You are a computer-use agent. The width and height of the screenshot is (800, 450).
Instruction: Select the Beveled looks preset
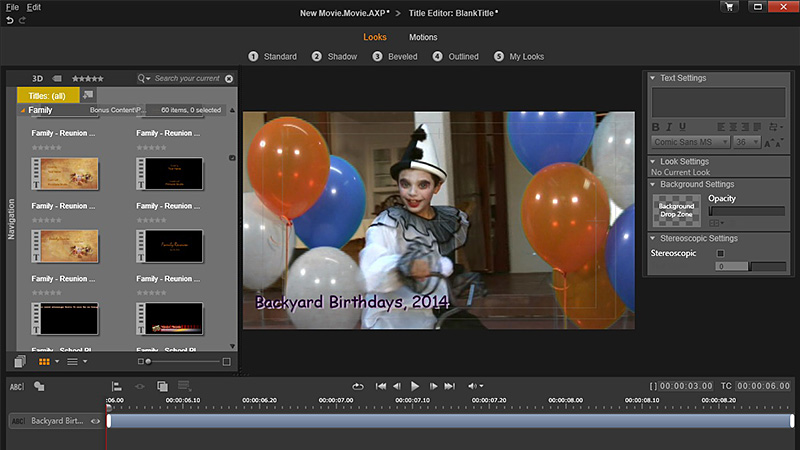(398, 57)
